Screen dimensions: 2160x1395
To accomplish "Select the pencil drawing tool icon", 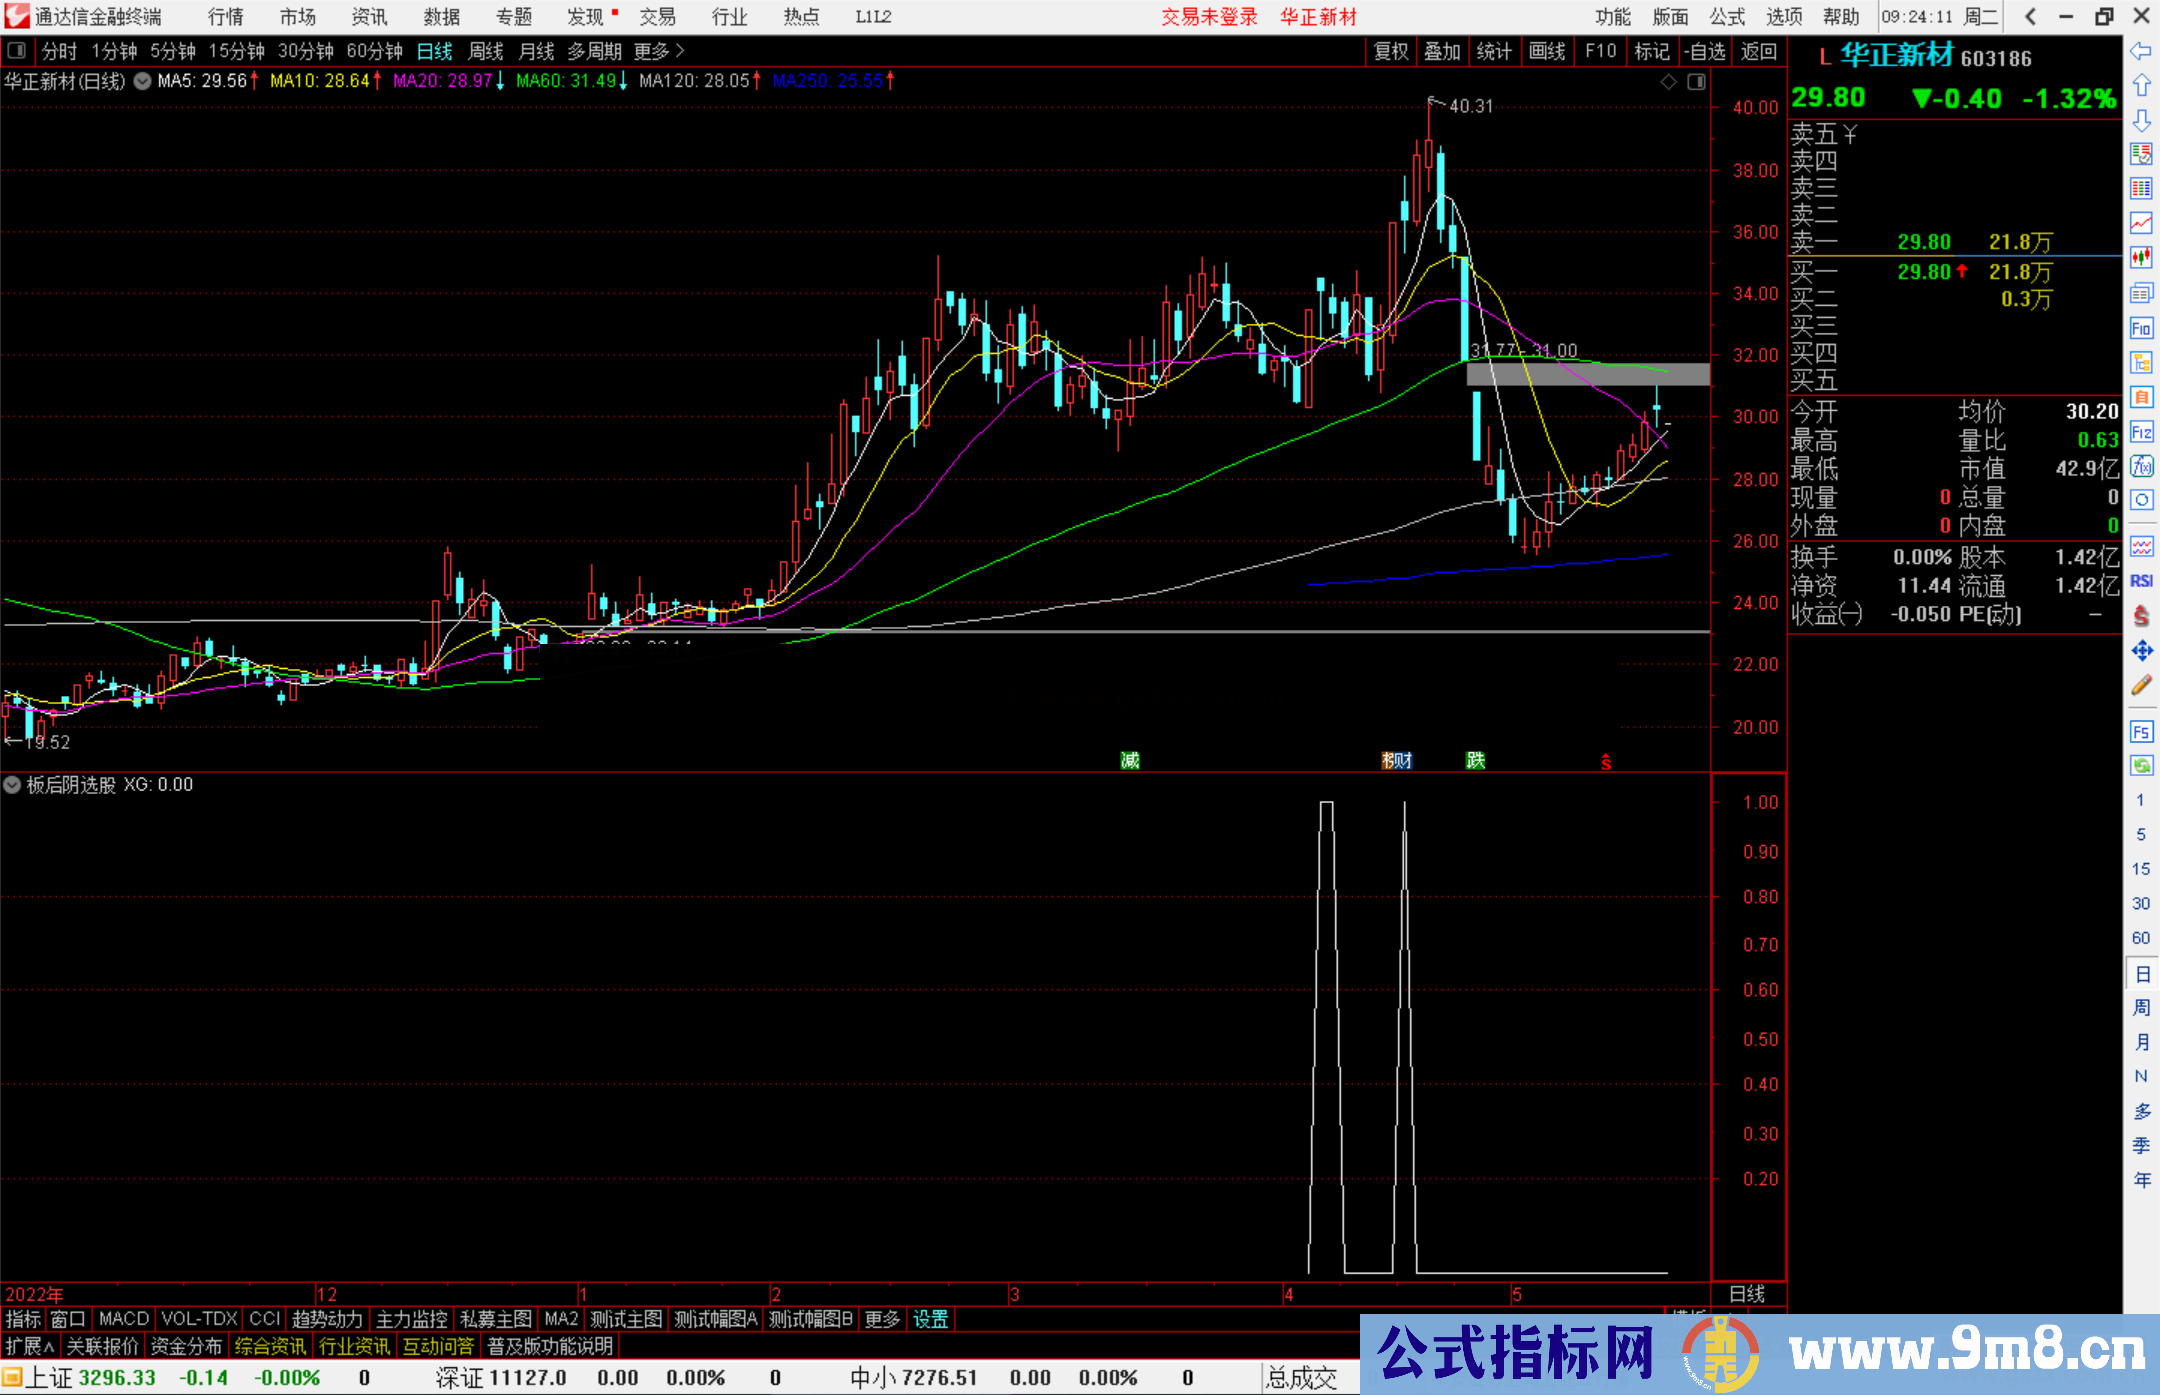I will tap(2141, 686).
